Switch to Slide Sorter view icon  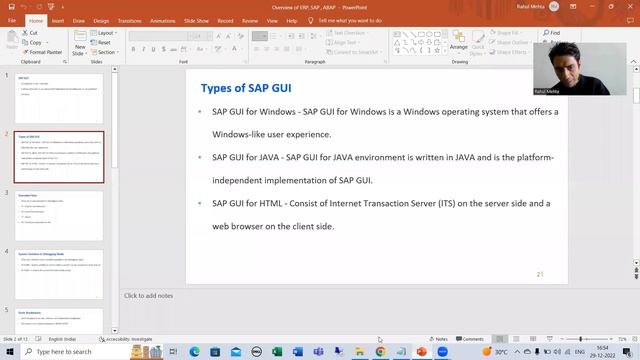tap(516, 339)
